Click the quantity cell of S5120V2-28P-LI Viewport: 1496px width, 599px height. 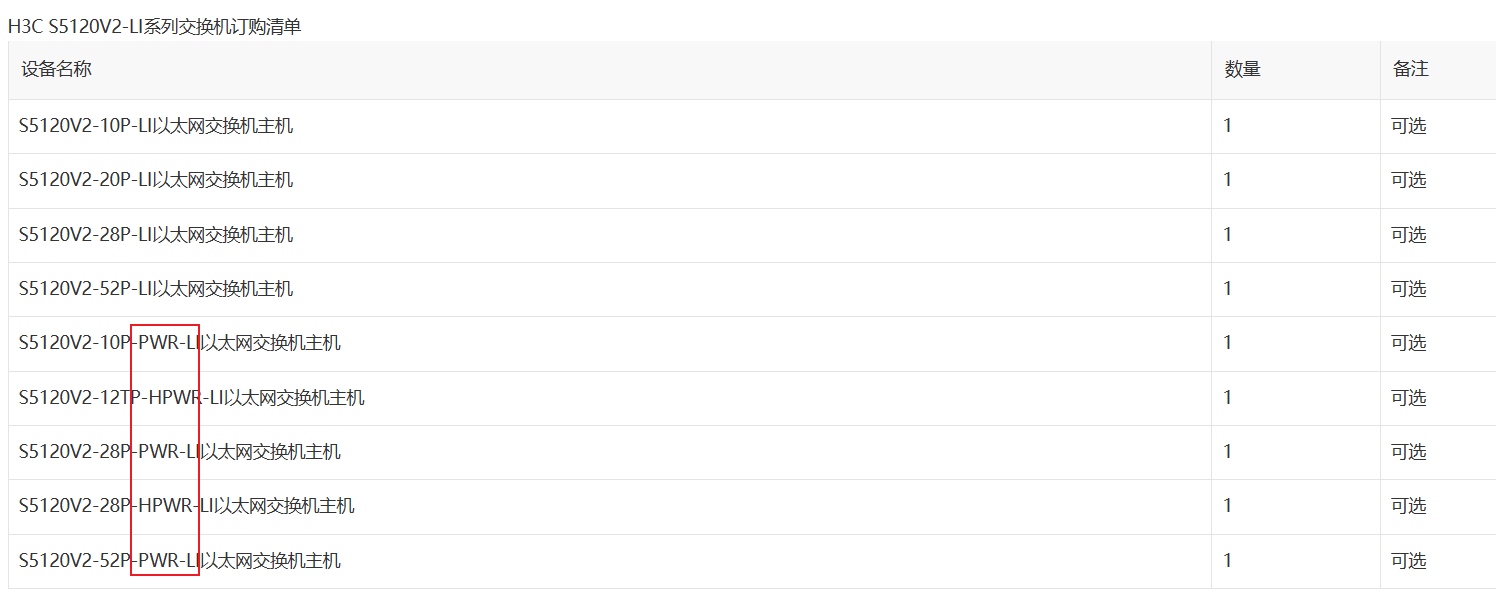click(1229, 235)
